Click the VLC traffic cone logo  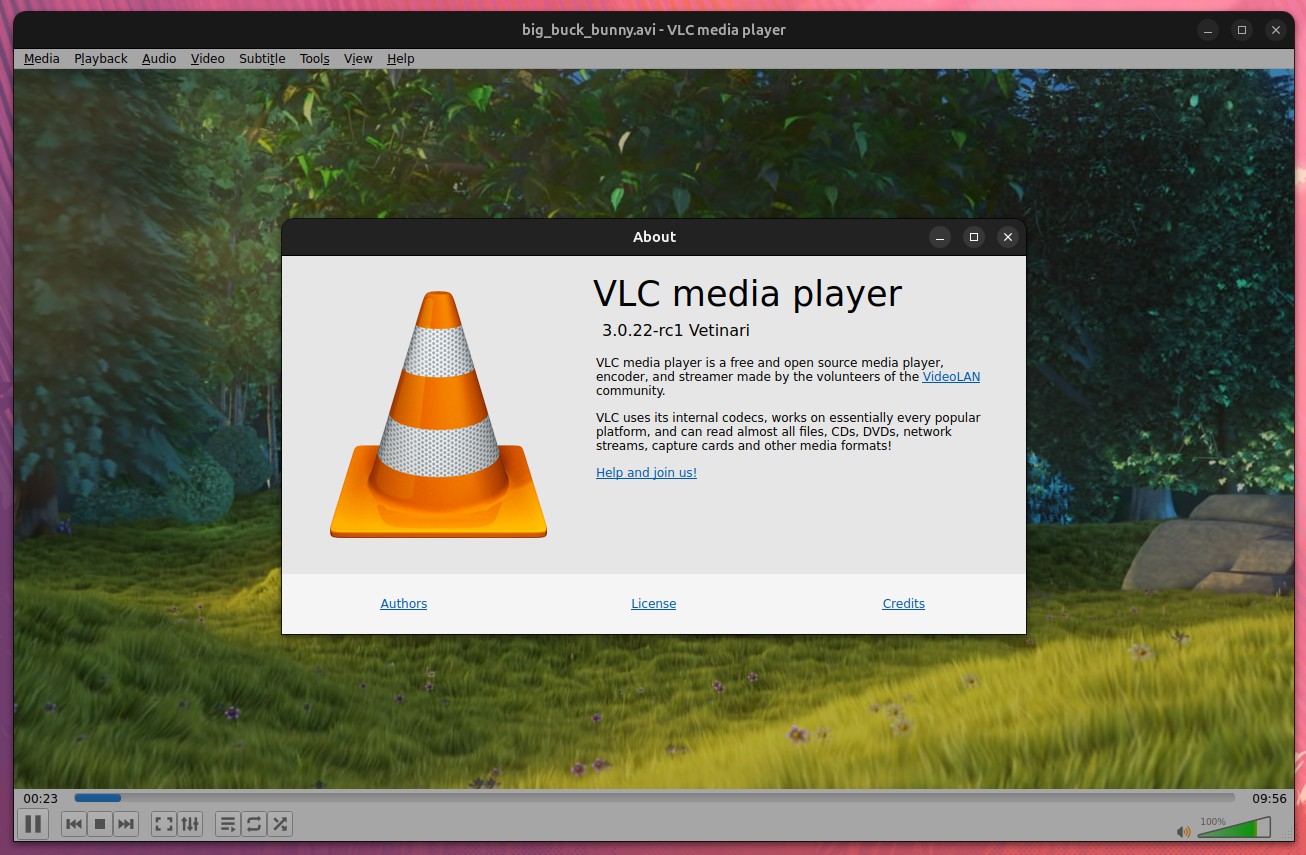(438, 414)
